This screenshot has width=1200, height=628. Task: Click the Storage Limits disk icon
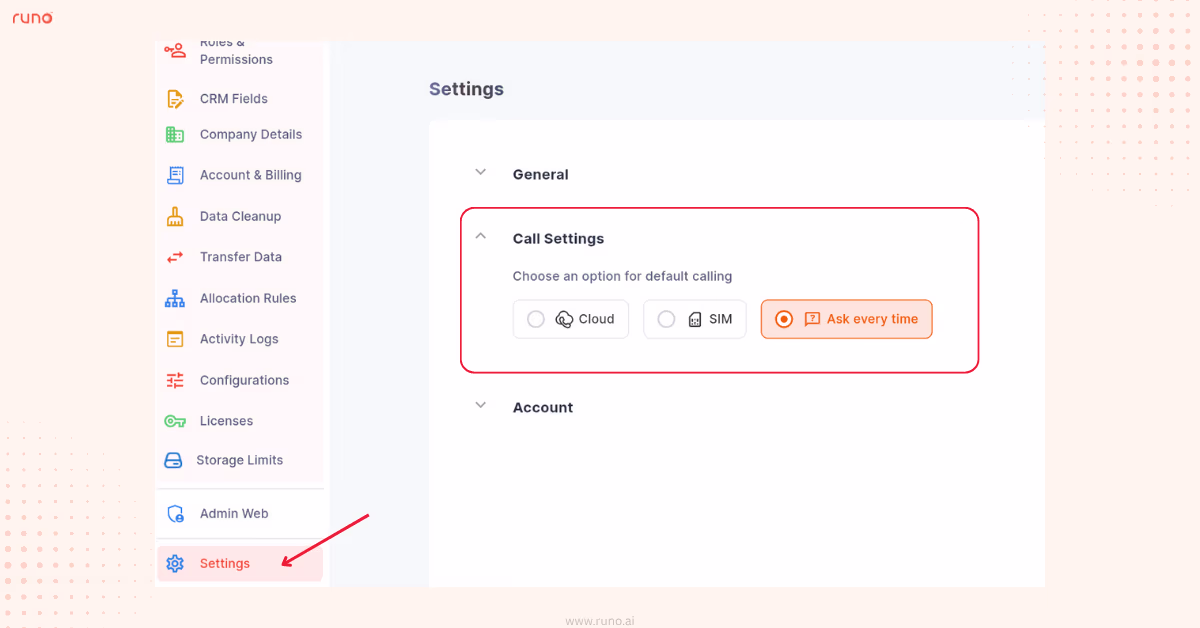[x=174, y=460]
